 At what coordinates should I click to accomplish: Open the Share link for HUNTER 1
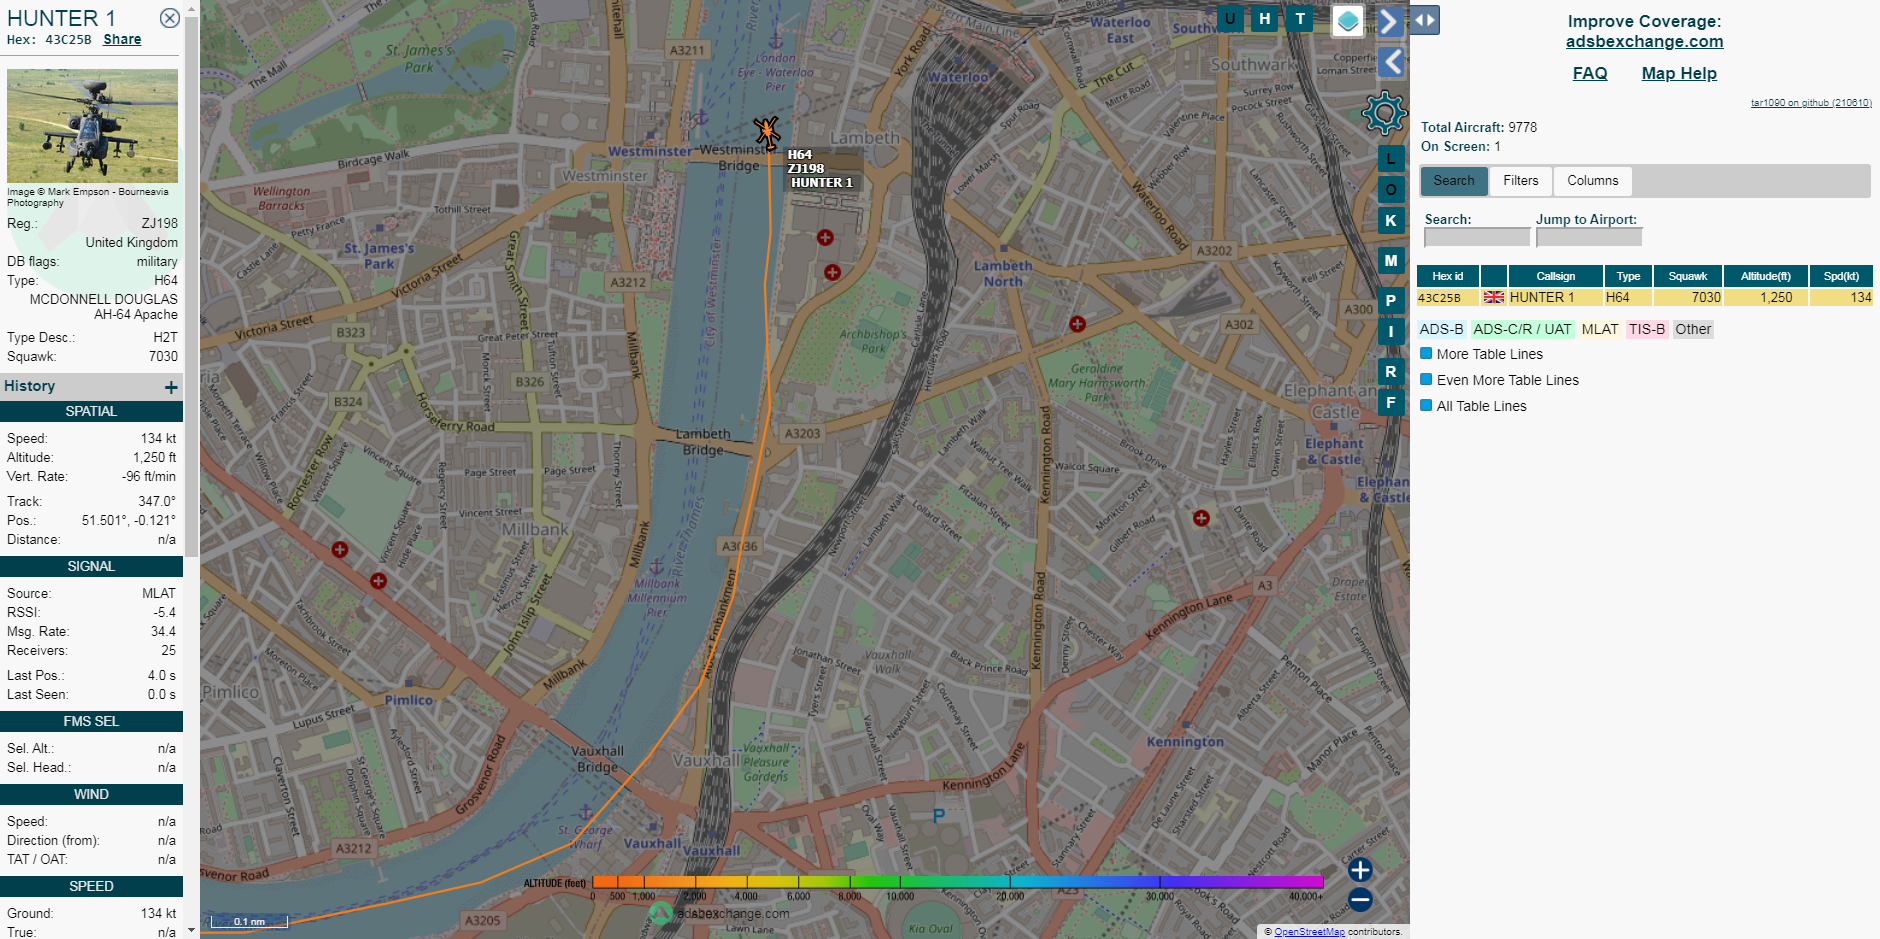pos(122,39)
